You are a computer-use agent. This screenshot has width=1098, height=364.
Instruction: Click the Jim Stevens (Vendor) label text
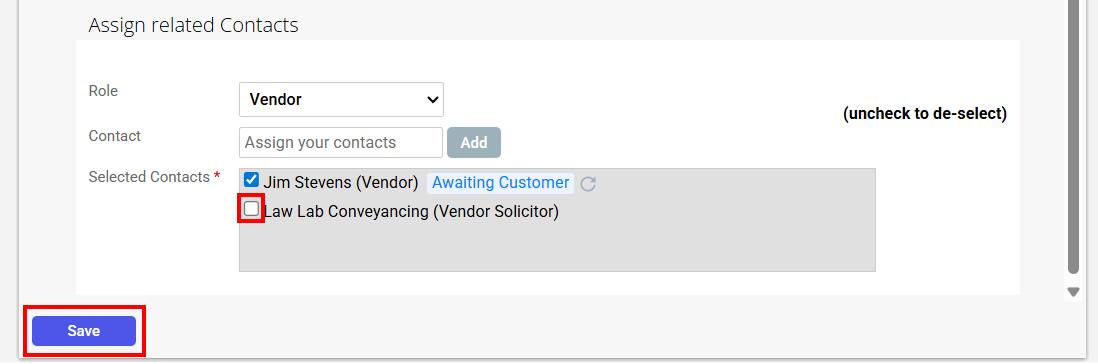tap(341, 183)
